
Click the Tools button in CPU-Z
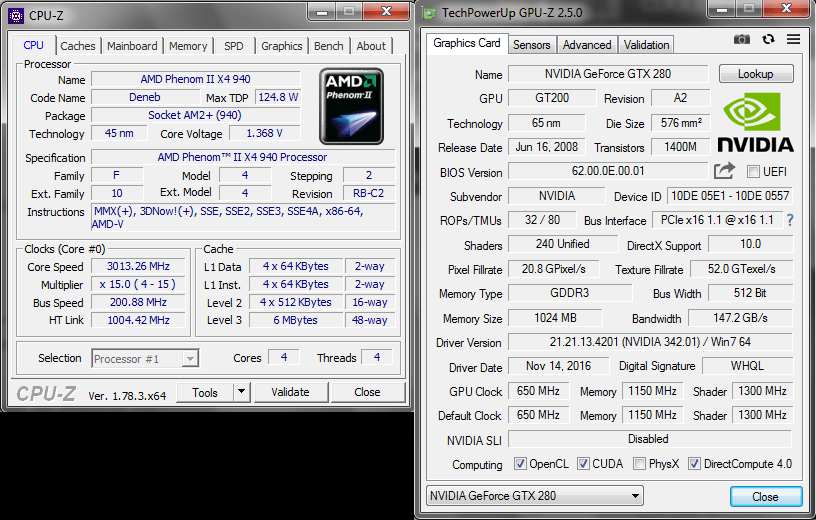(x=205, y=392)
